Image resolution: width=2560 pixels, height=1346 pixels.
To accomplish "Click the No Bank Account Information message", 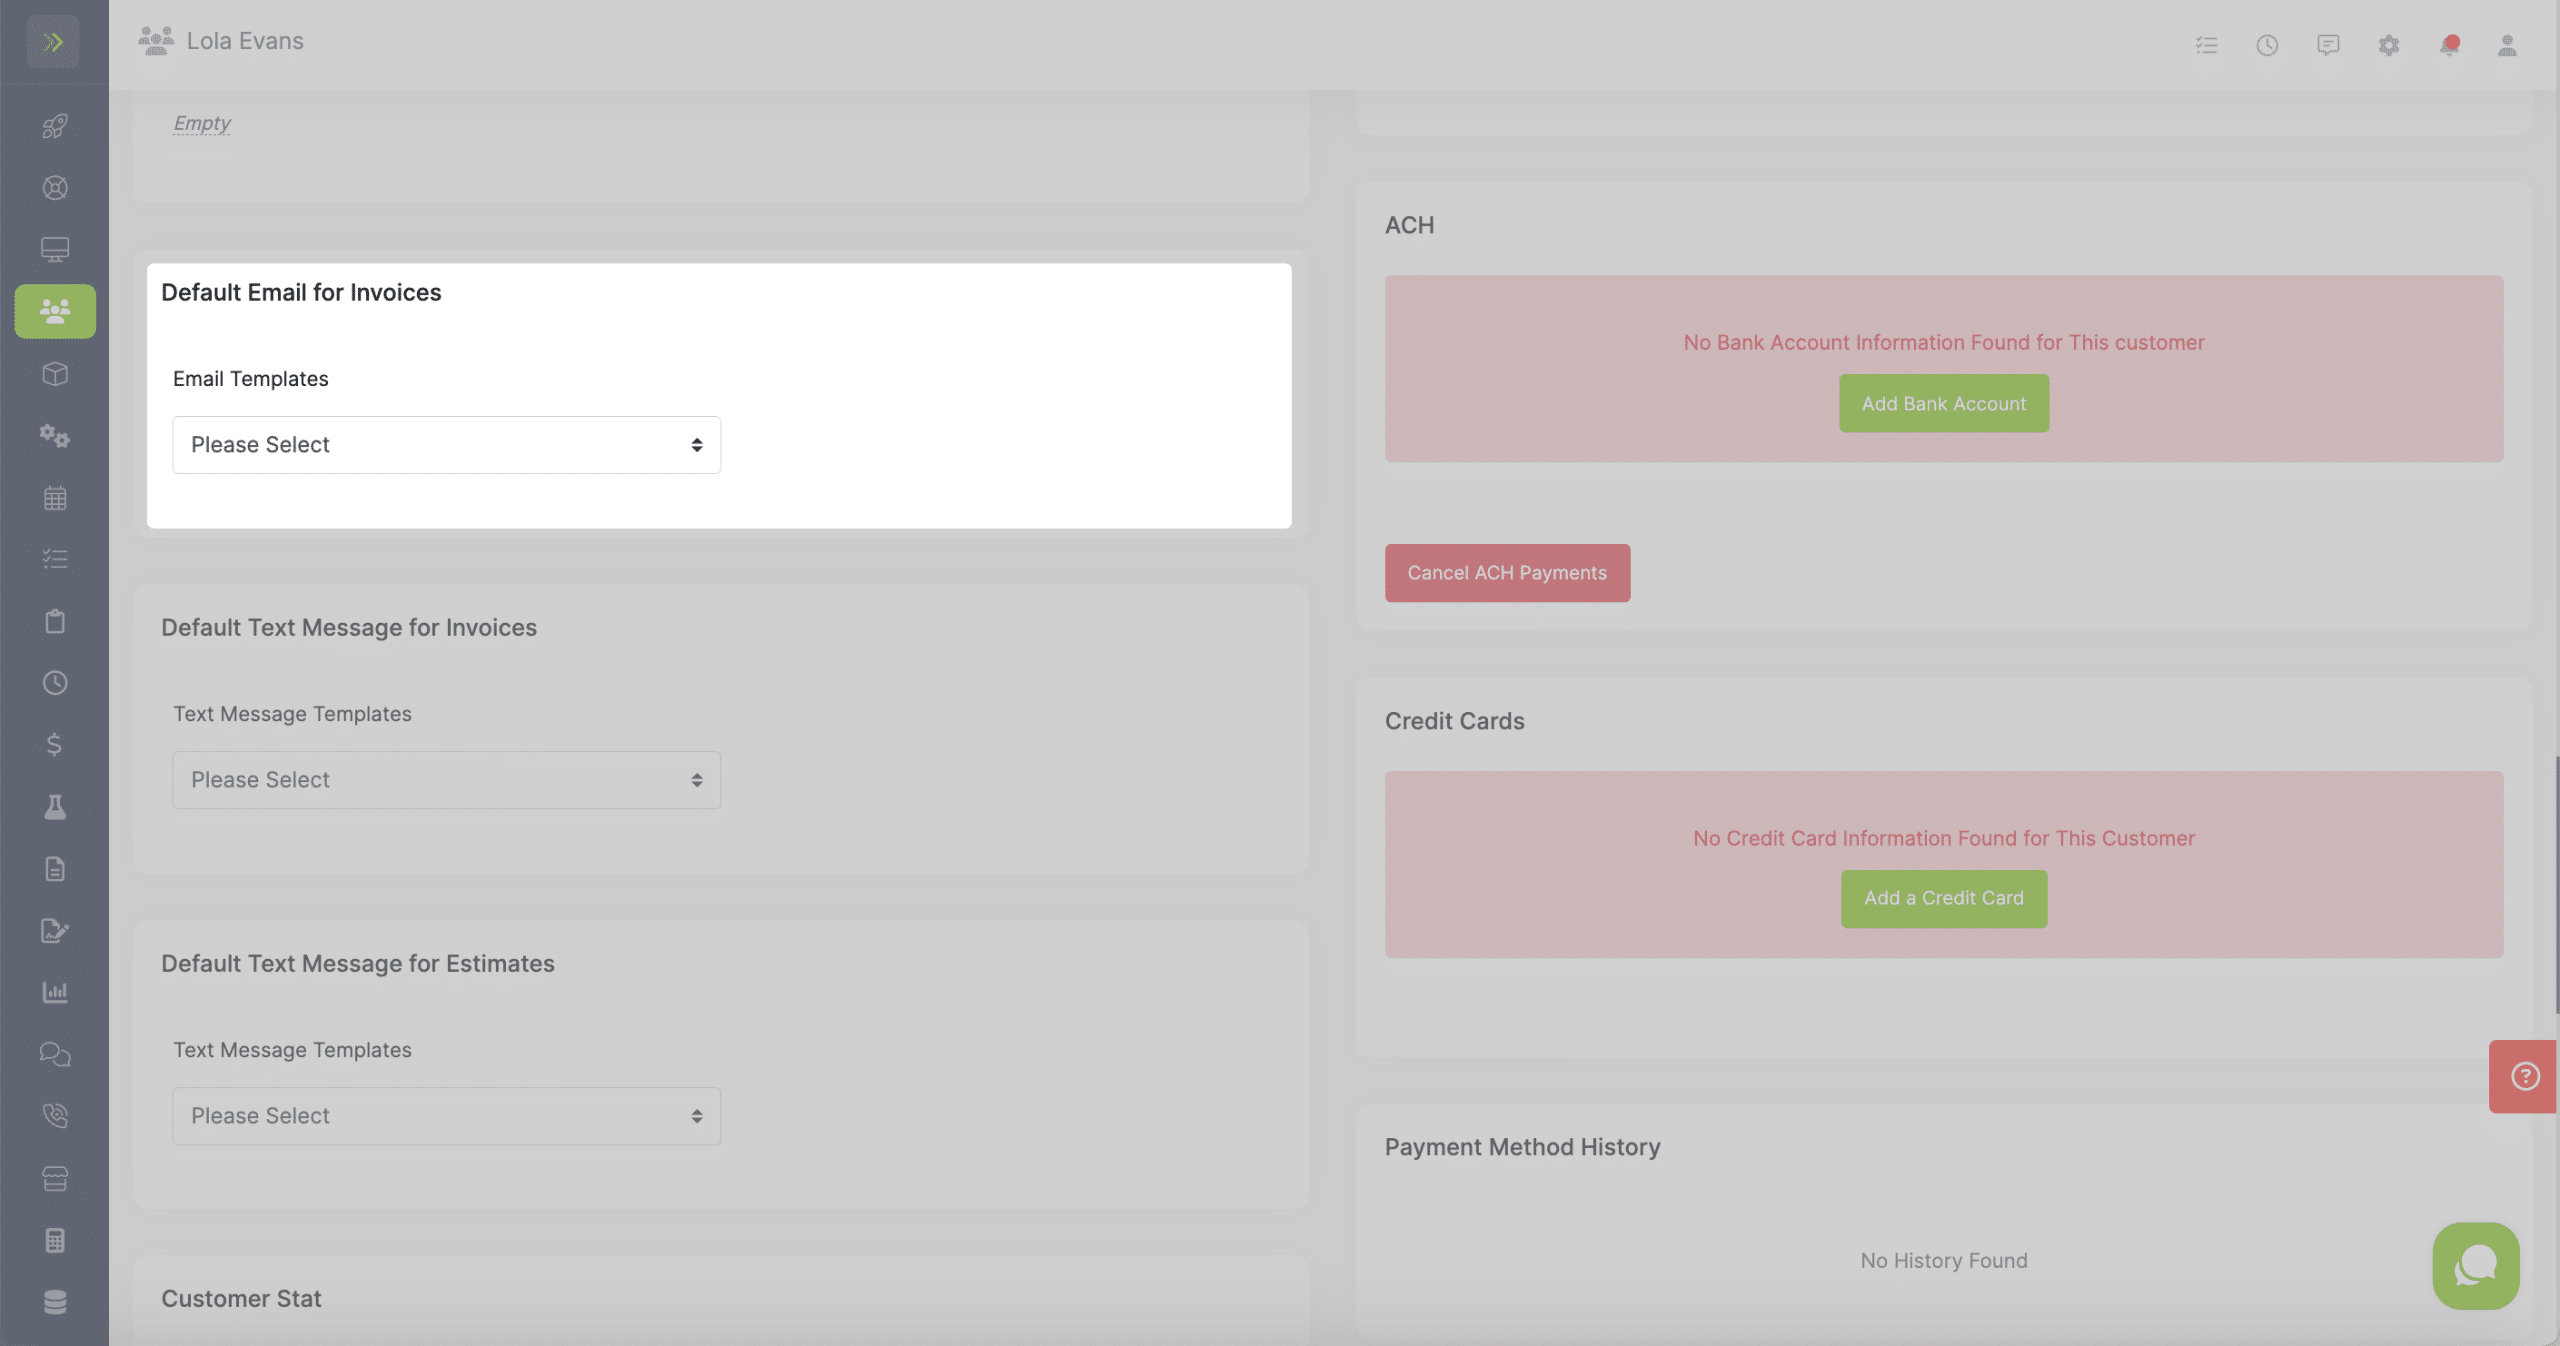I will (x=1944, y=342).
